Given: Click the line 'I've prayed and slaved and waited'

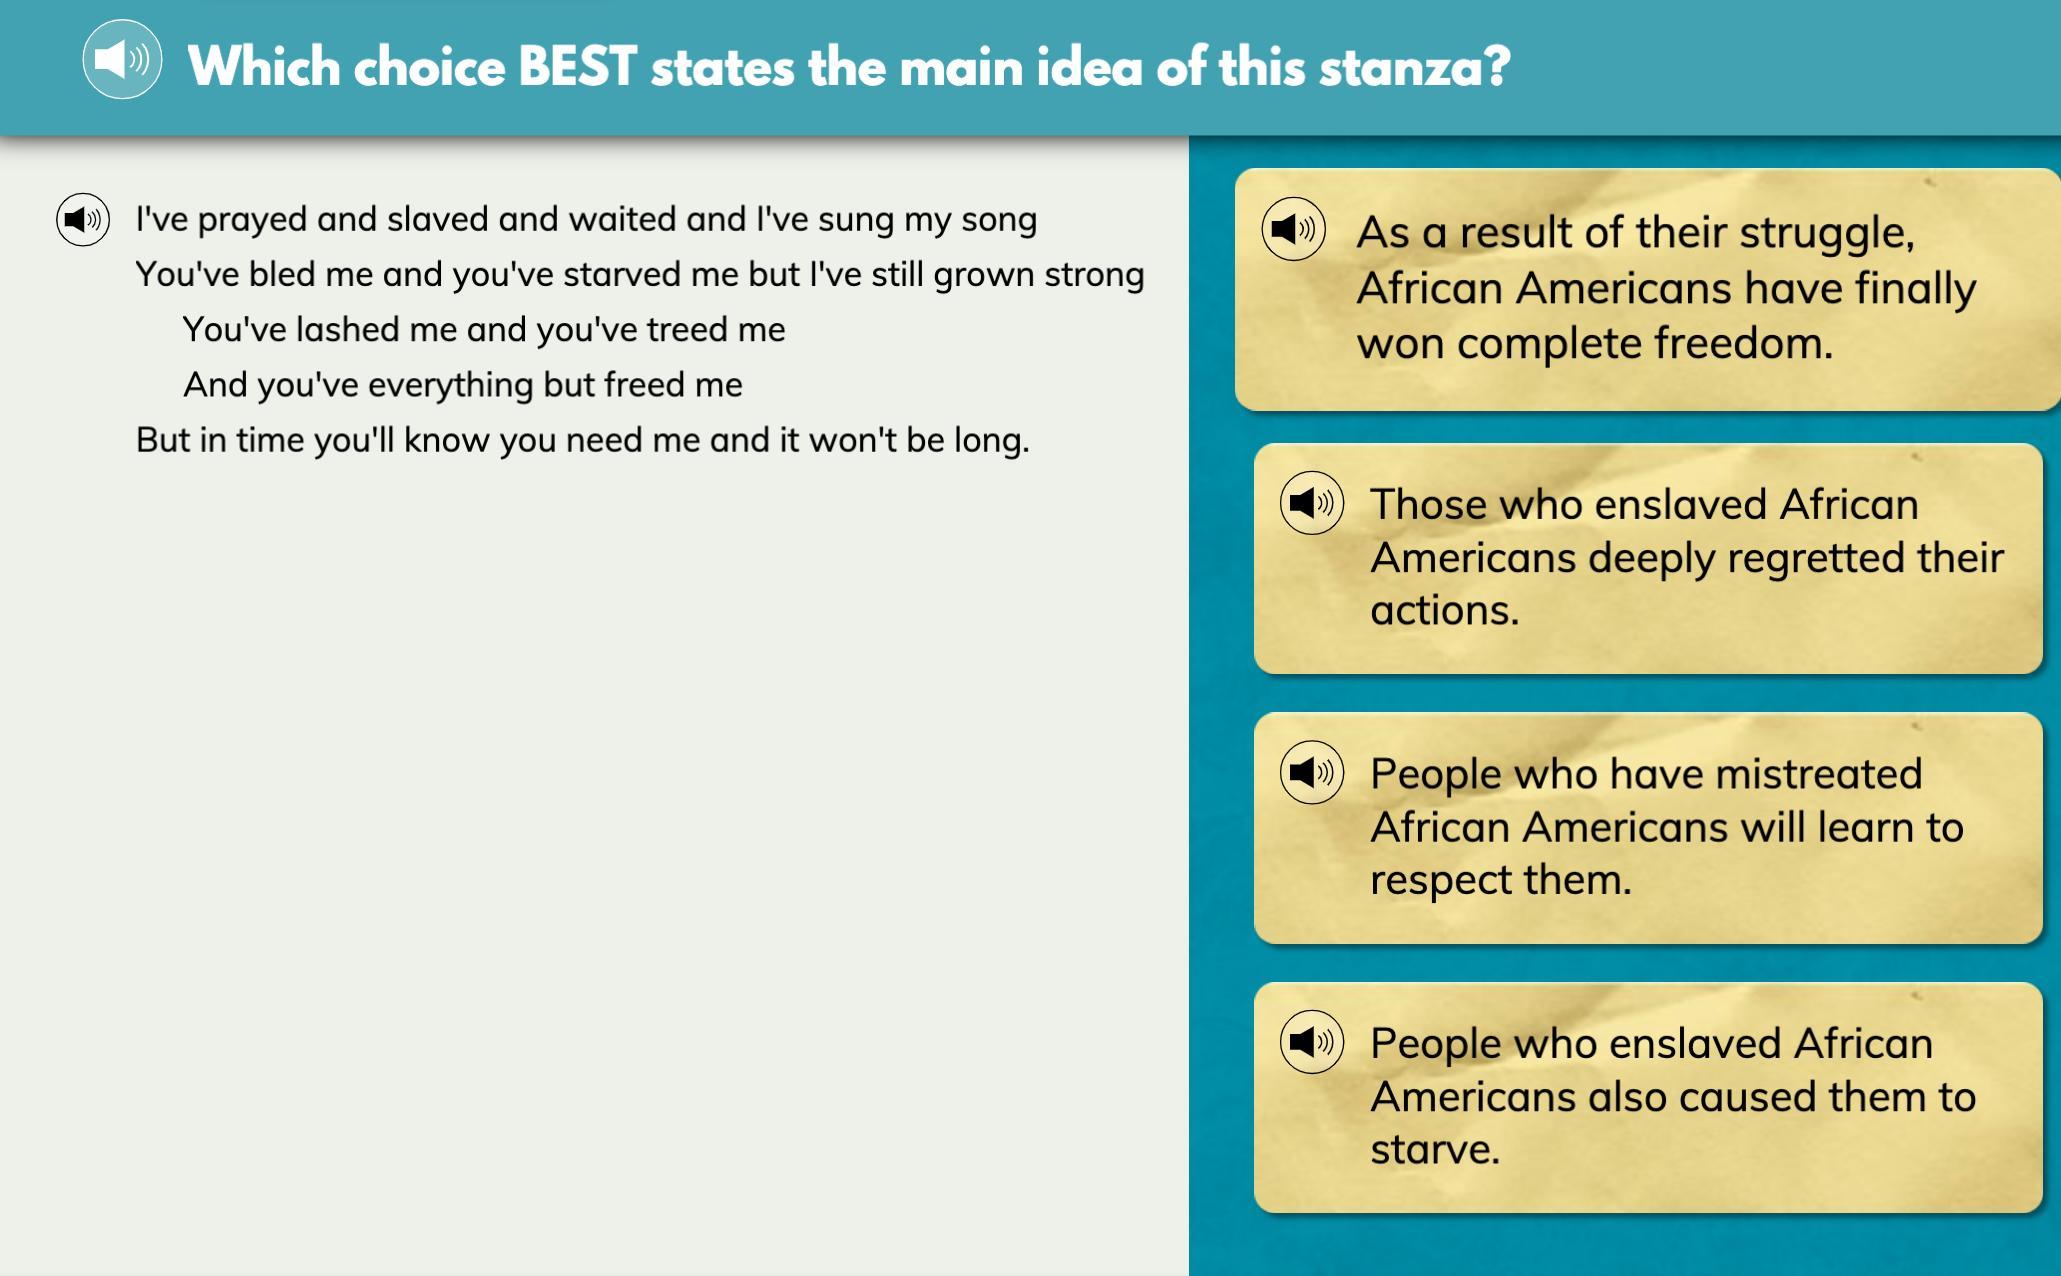Looking at the screenshot, I should pyautogui.click(x=586, y=219).
